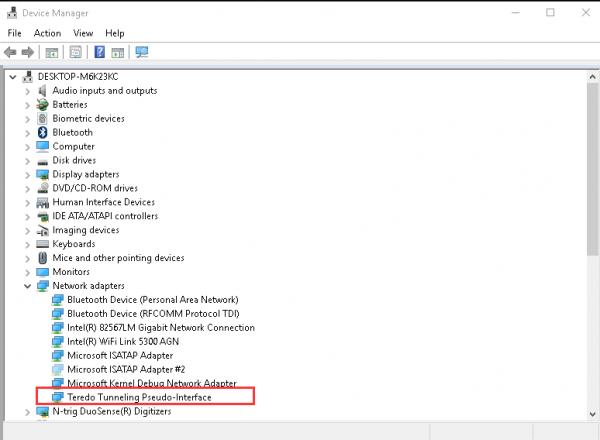
Task: Click the Bluetooth logo icon
Action: click(x=42, y=132)
